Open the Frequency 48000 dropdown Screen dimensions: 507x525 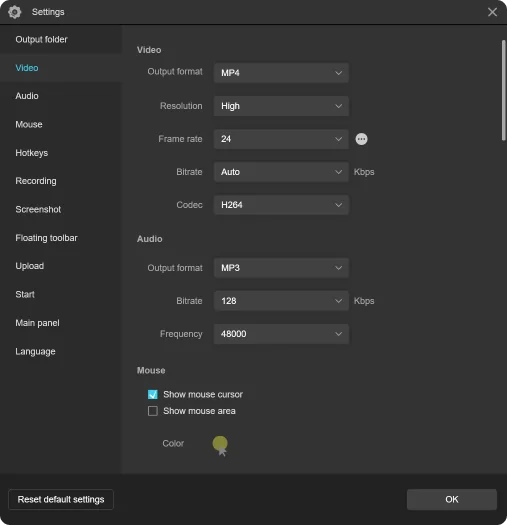click(x=281, y=334)
